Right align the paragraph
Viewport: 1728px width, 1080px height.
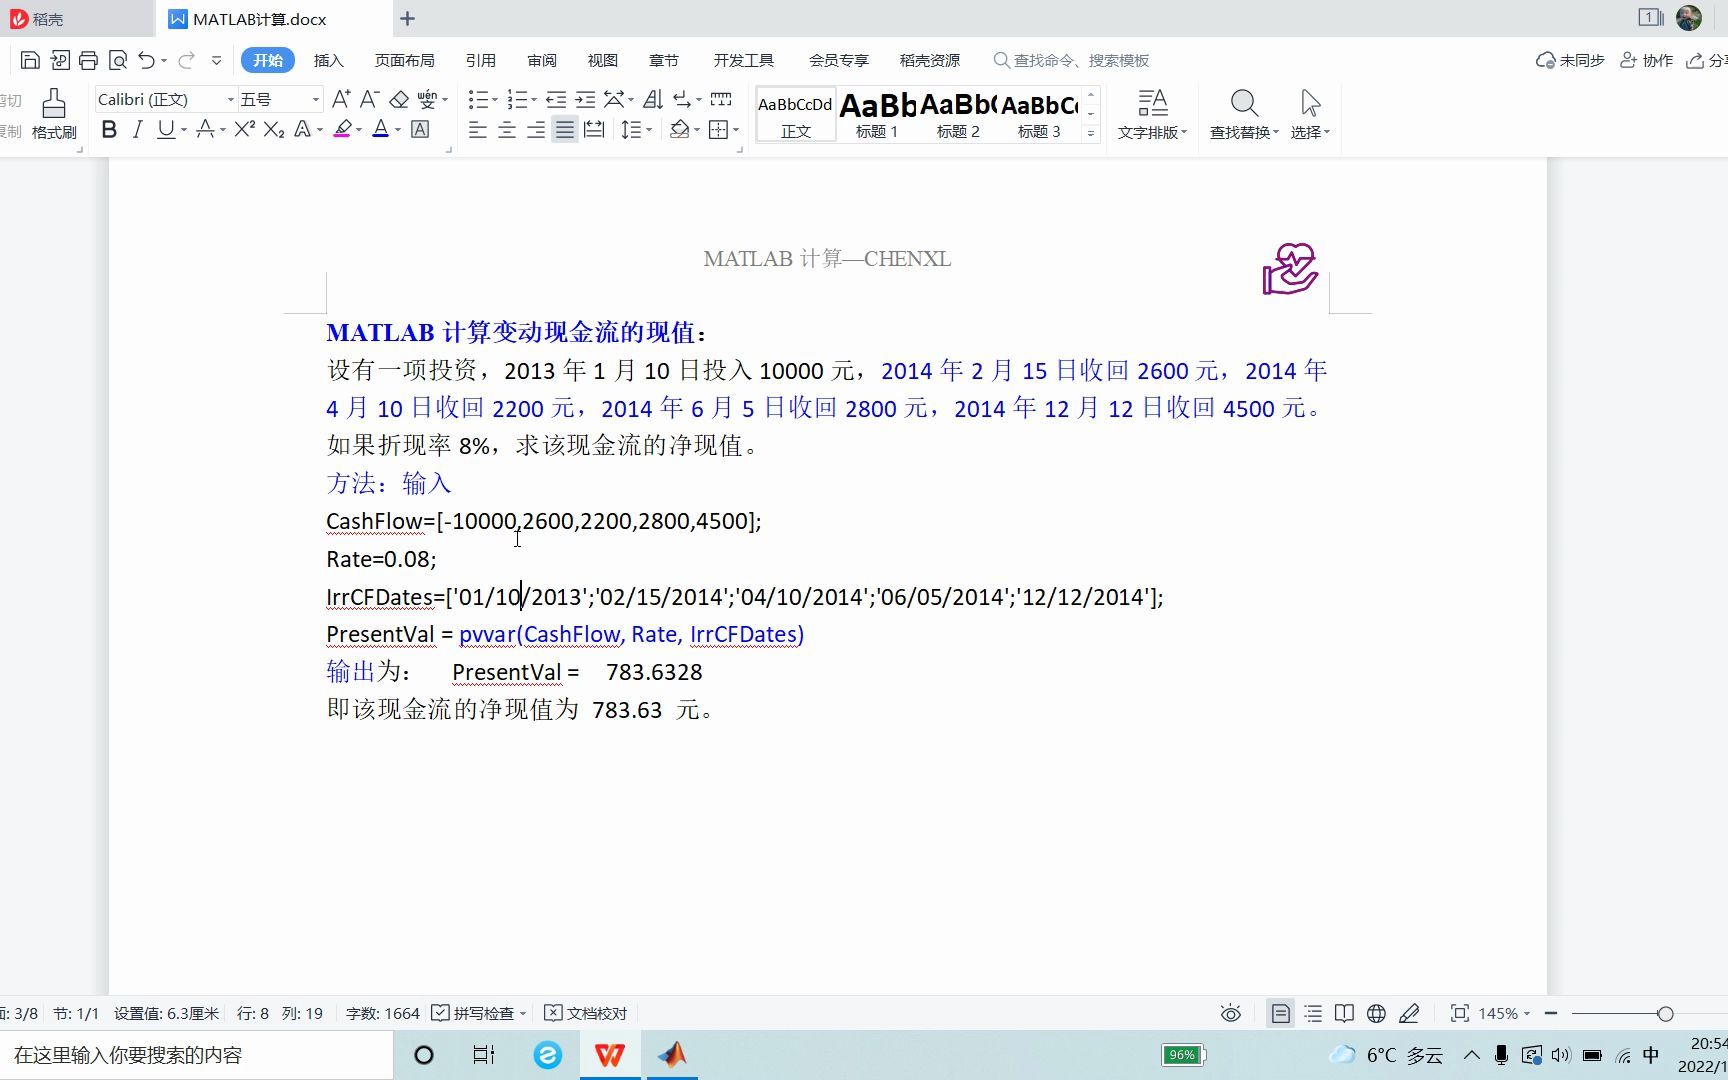coord(536,129)
